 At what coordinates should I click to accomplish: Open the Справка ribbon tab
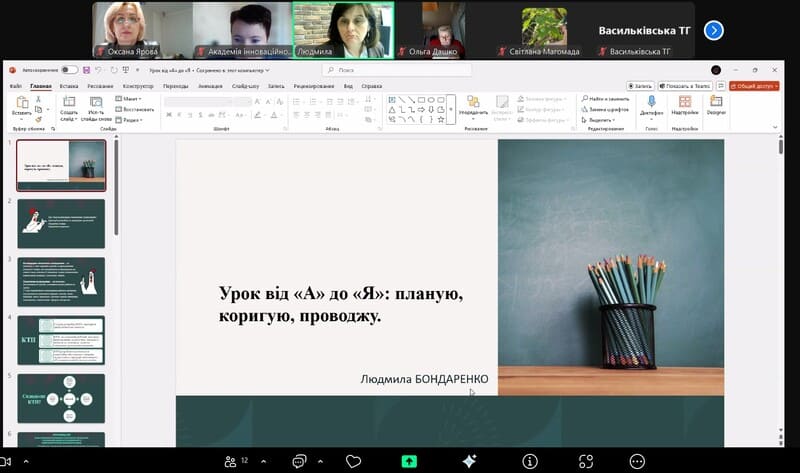point(371,86)
